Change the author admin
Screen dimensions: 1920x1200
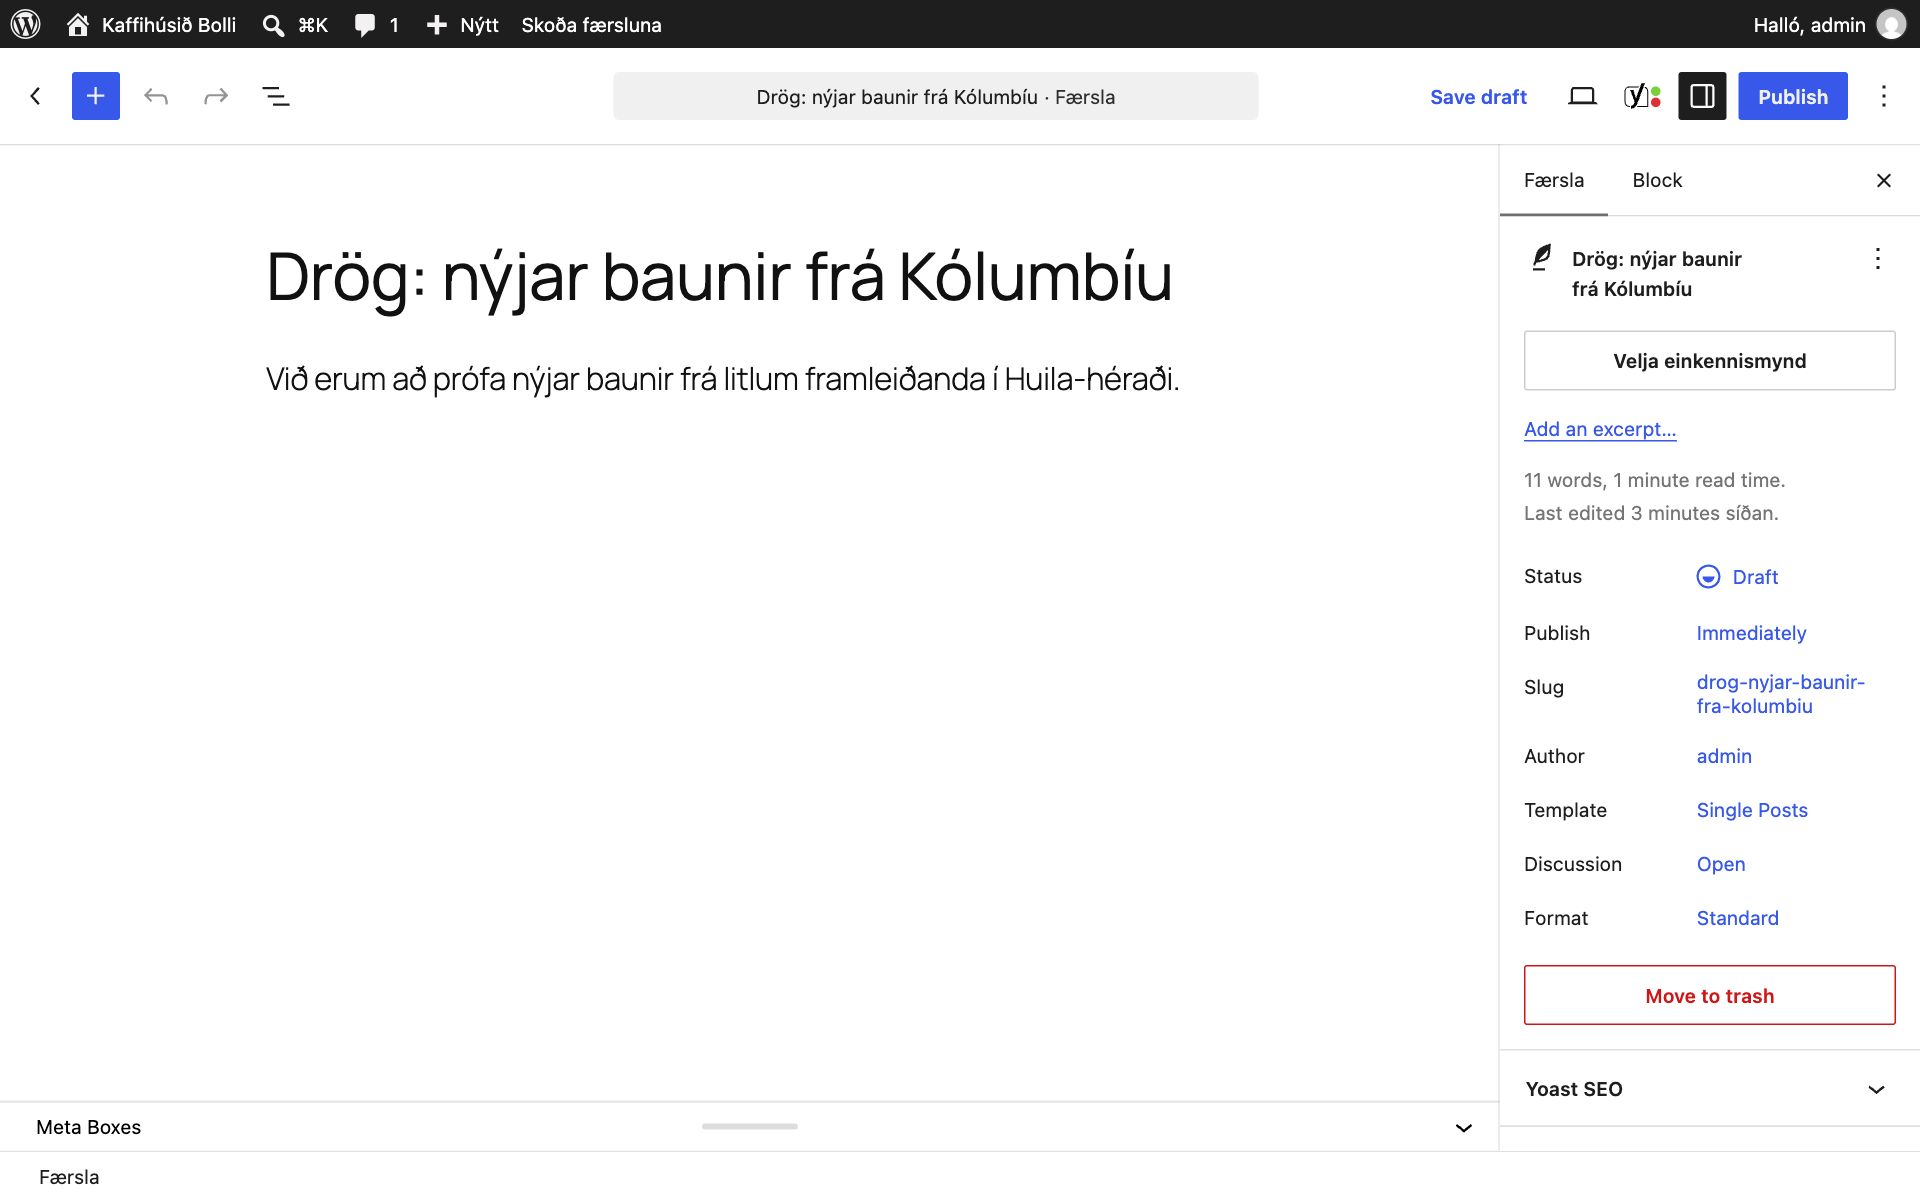pos(1724,756)
